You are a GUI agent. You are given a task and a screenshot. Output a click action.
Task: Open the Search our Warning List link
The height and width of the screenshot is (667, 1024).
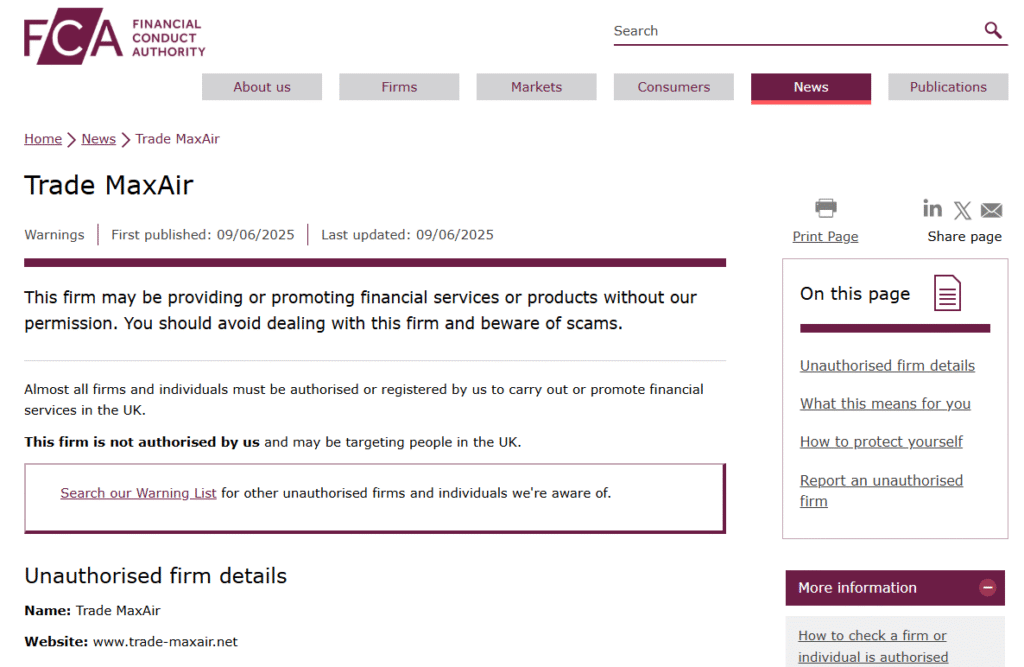tap(138, 493)
